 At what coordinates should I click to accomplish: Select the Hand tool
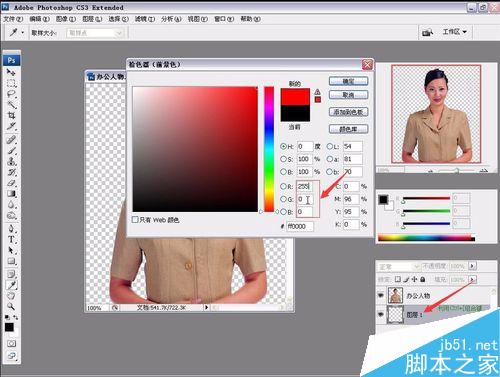[11, 296]
